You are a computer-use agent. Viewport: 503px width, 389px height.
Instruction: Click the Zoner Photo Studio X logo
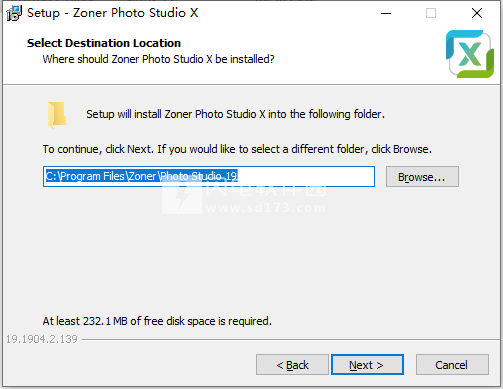470,54
